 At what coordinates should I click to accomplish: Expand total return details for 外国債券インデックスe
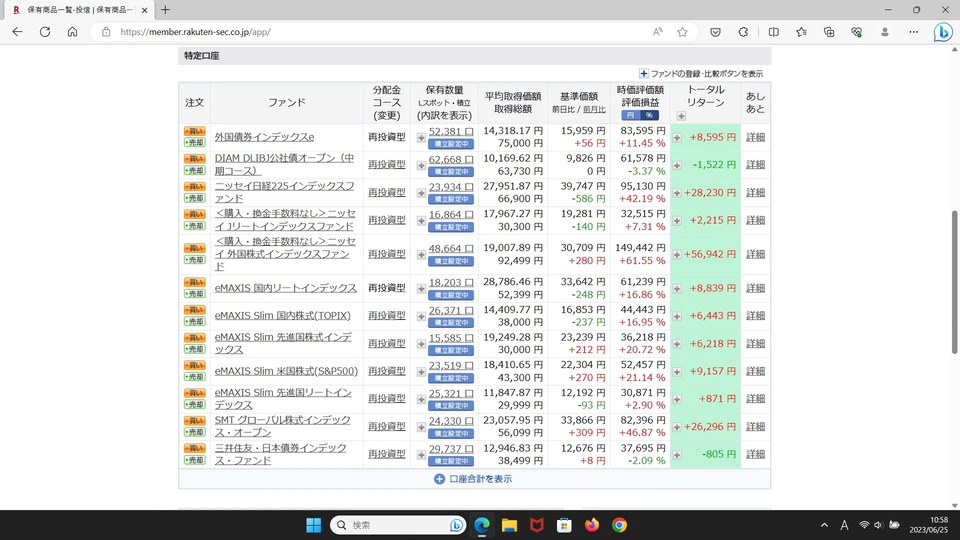pos(677,138)
